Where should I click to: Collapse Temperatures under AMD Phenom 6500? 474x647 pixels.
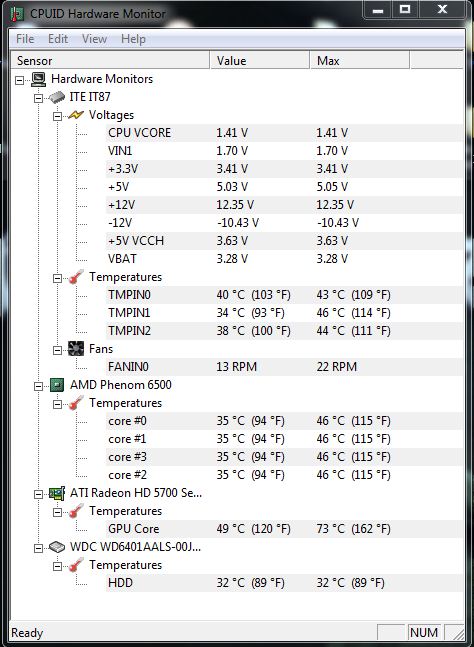tap(57, 404)
